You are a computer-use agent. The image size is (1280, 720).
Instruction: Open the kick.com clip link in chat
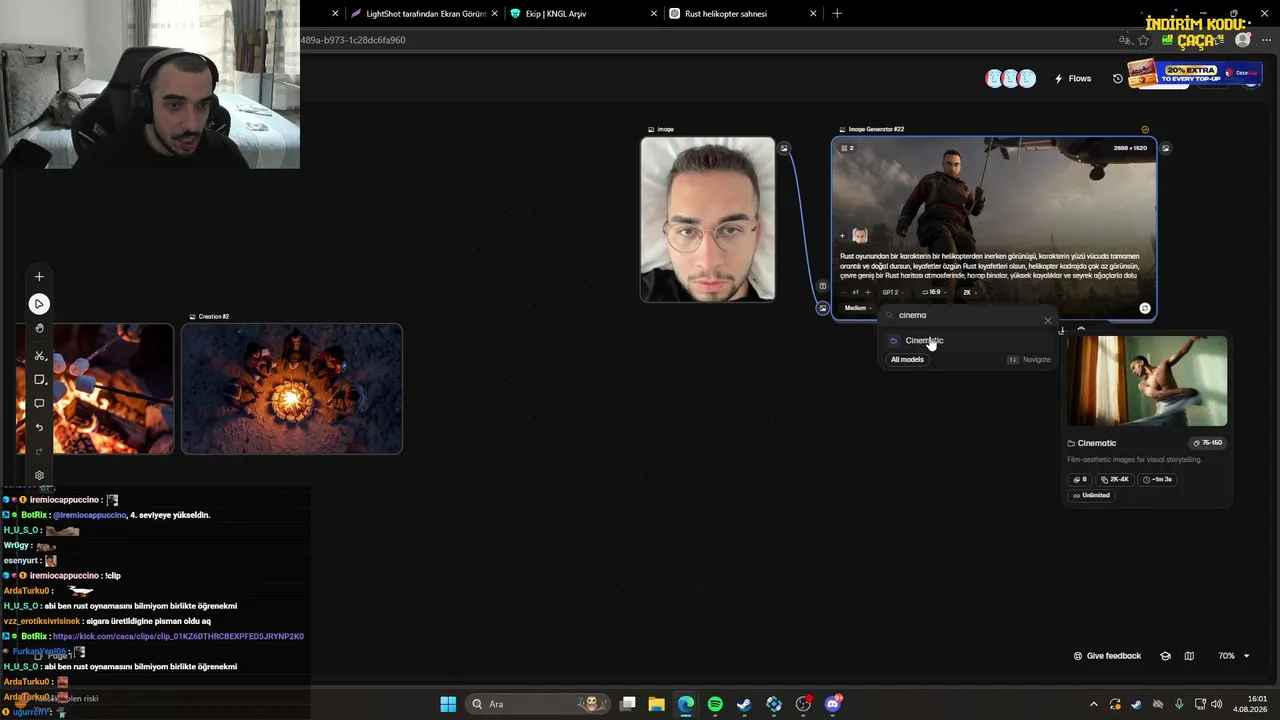point(178,636)
